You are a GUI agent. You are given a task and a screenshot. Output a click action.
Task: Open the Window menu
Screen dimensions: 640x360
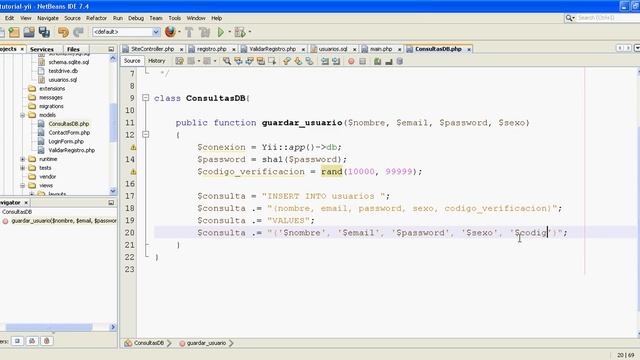pos(196,18)
